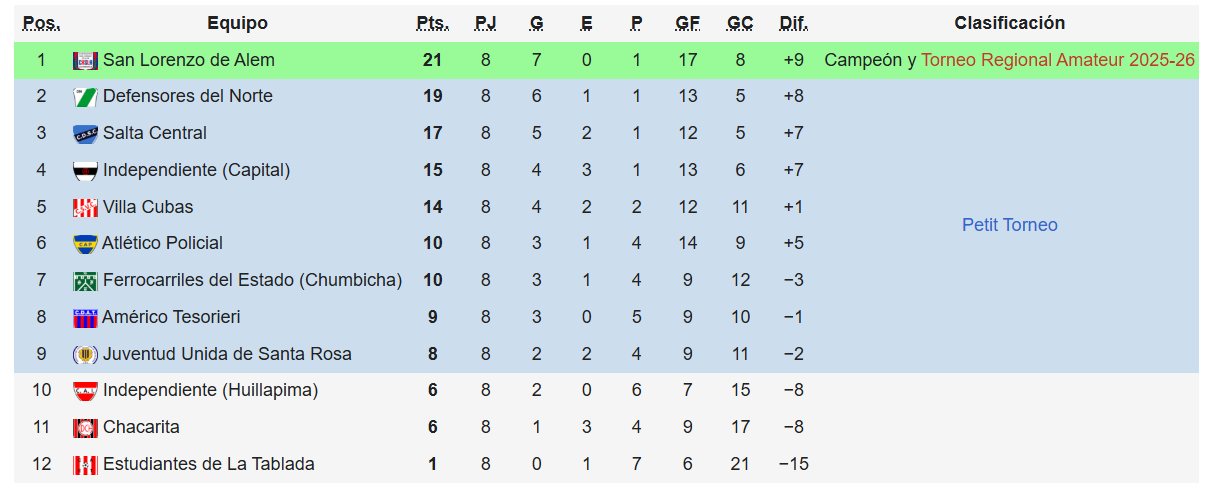Click the Américo Tesorieri club crest
Viewport: 1212px width, 492px height.
85,318
